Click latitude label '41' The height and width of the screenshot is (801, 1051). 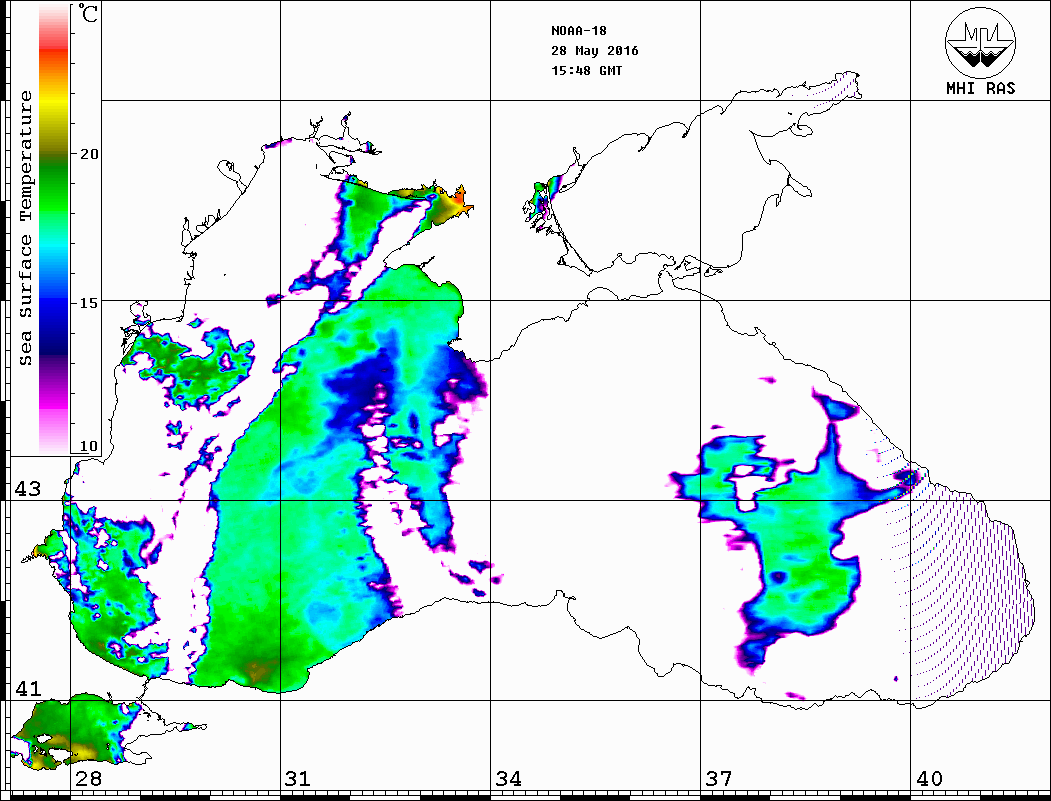click(x=27, y=688)
